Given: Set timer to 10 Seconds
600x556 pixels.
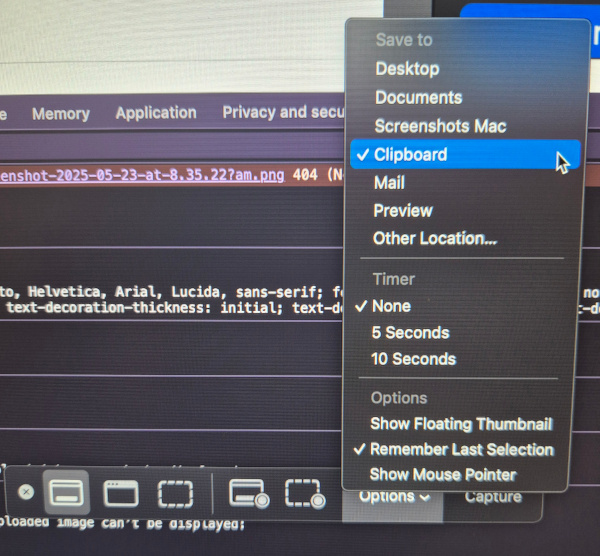Looking at the screenshot, I should pyautogui.click(x=414, y=359).
